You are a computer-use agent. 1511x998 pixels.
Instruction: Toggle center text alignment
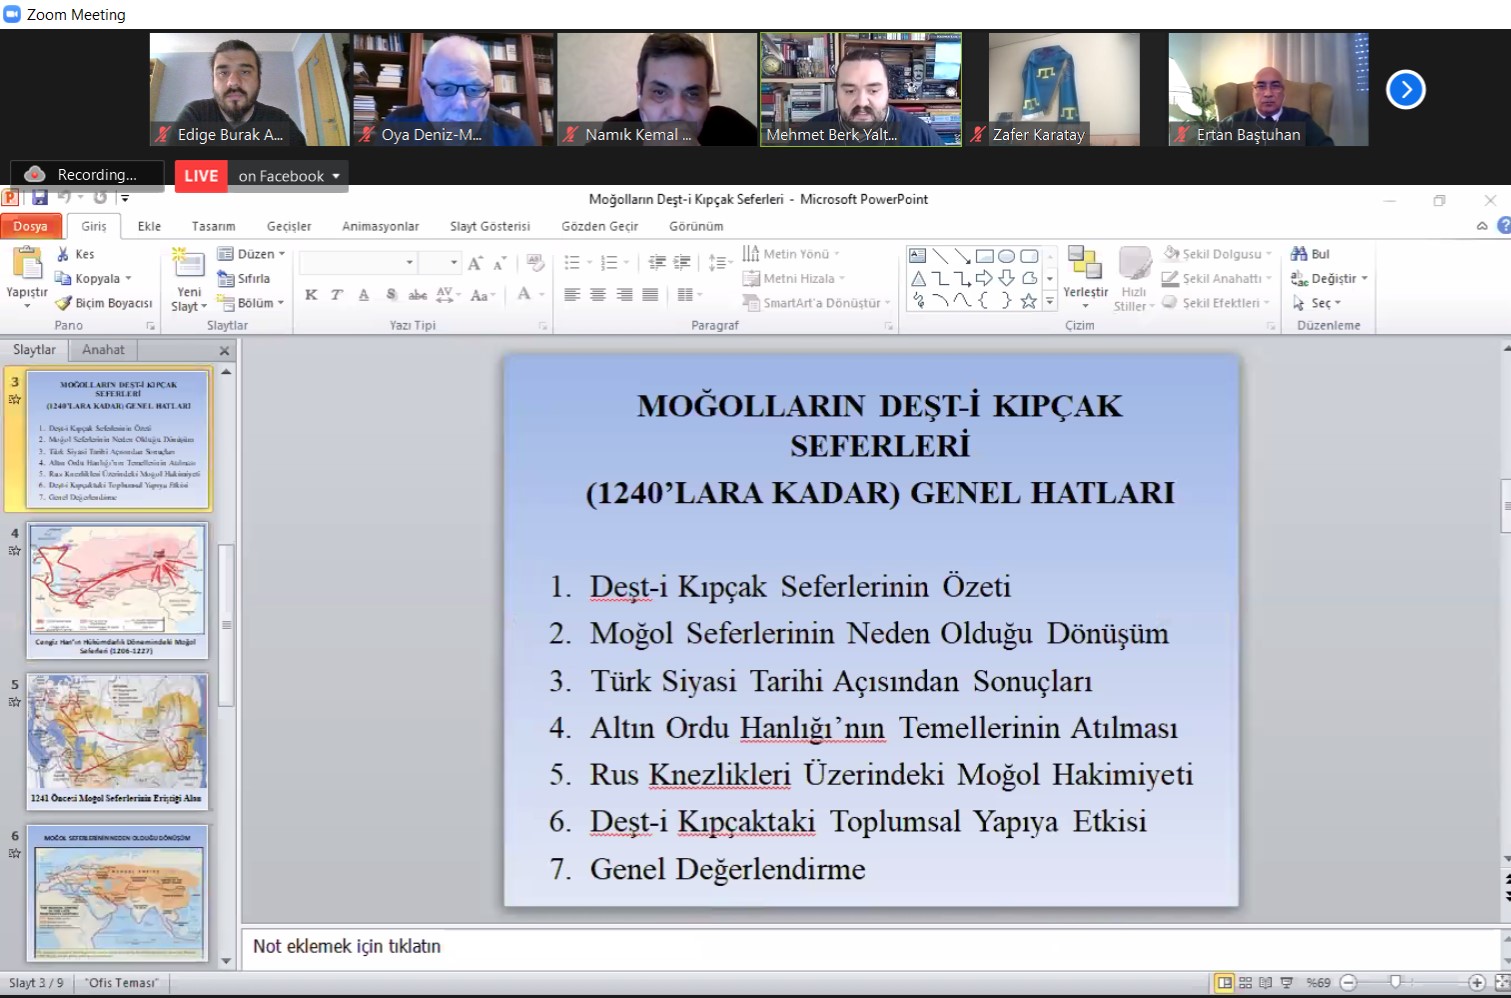tap(598, 295)
